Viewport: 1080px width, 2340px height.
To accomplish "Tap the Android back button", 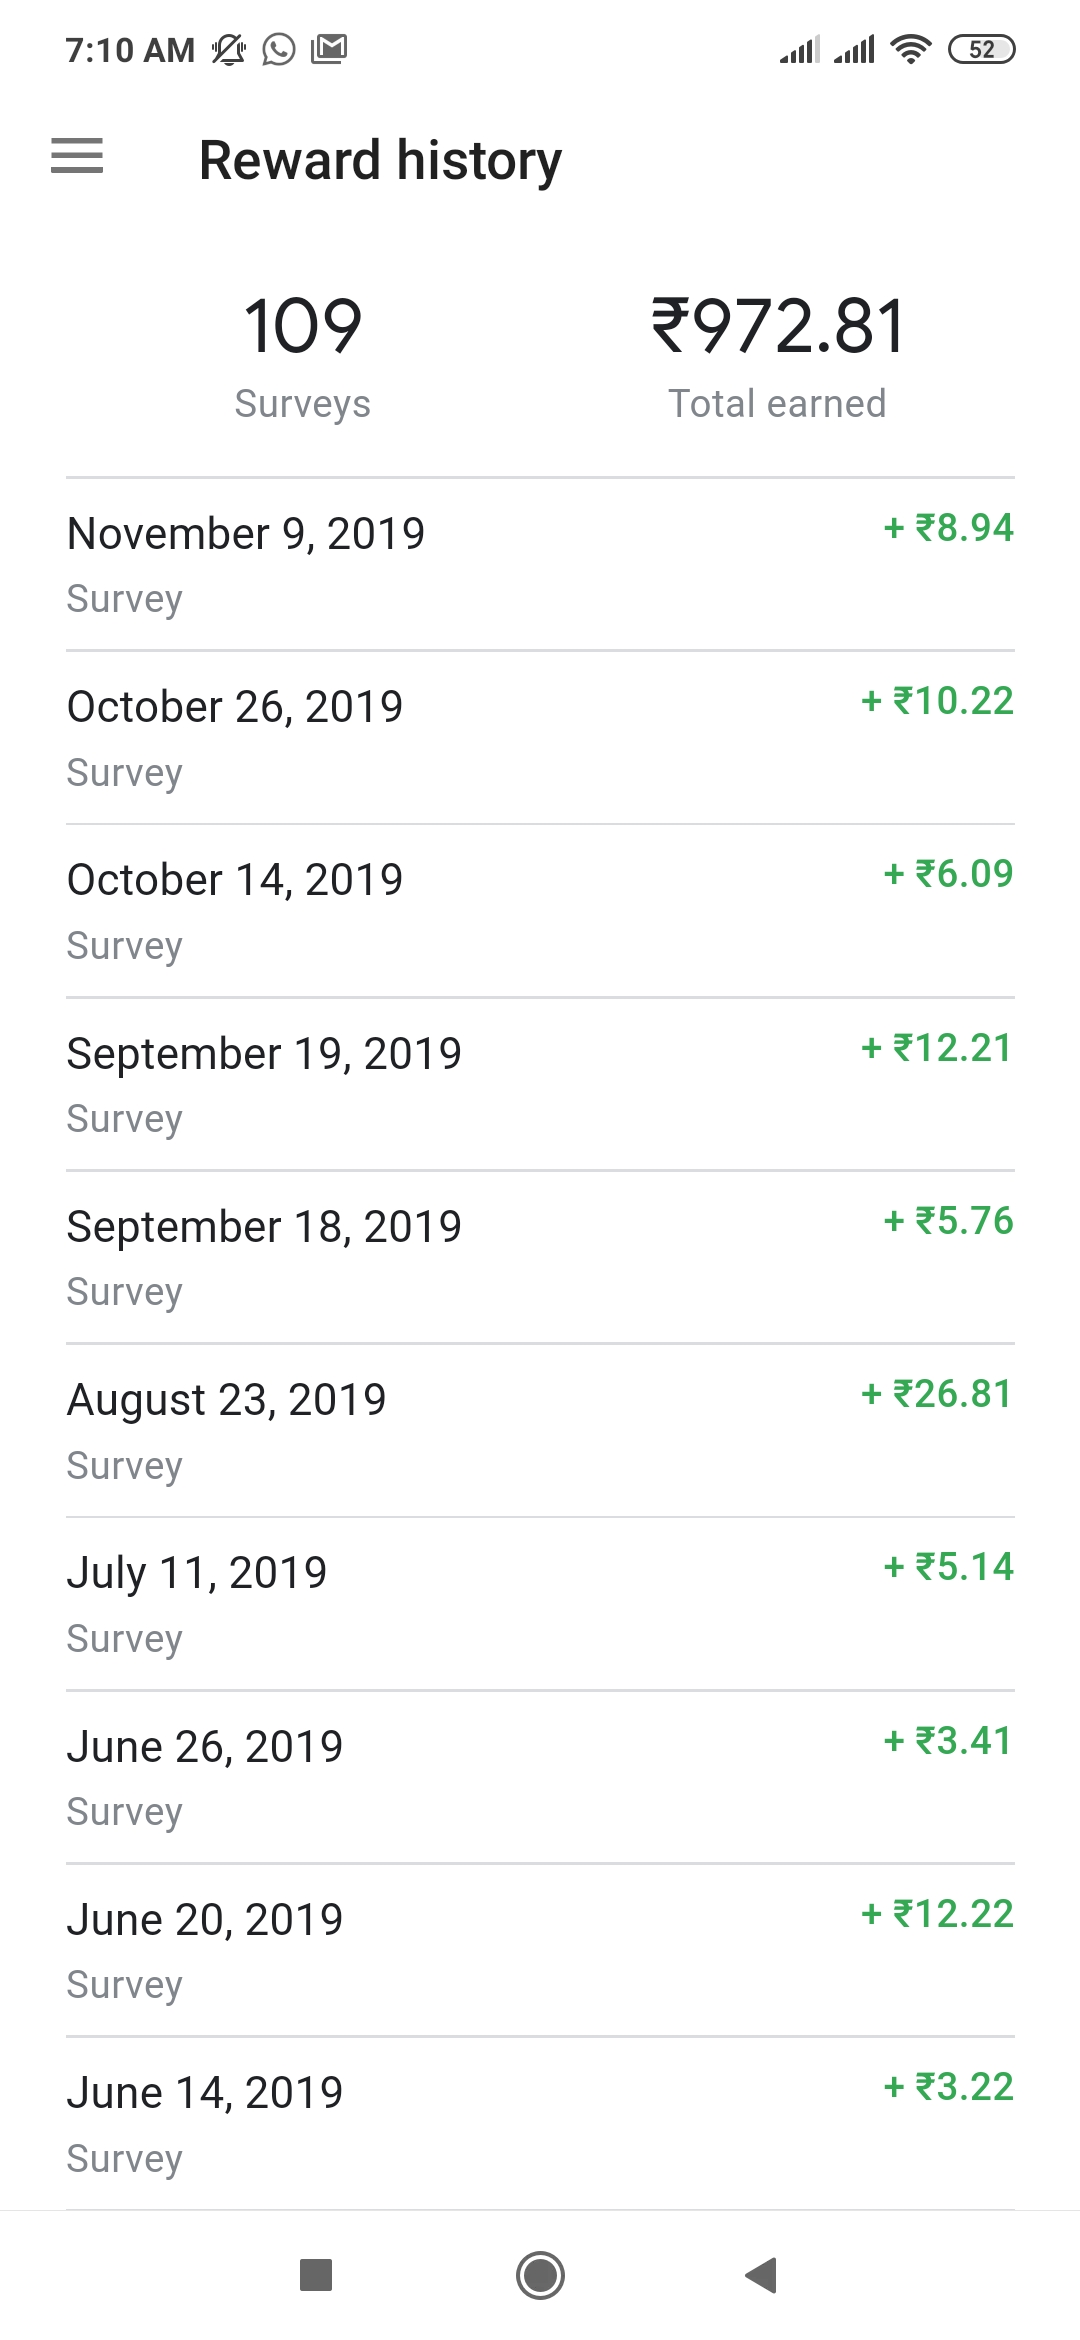I will click(x=762, y=2275).
